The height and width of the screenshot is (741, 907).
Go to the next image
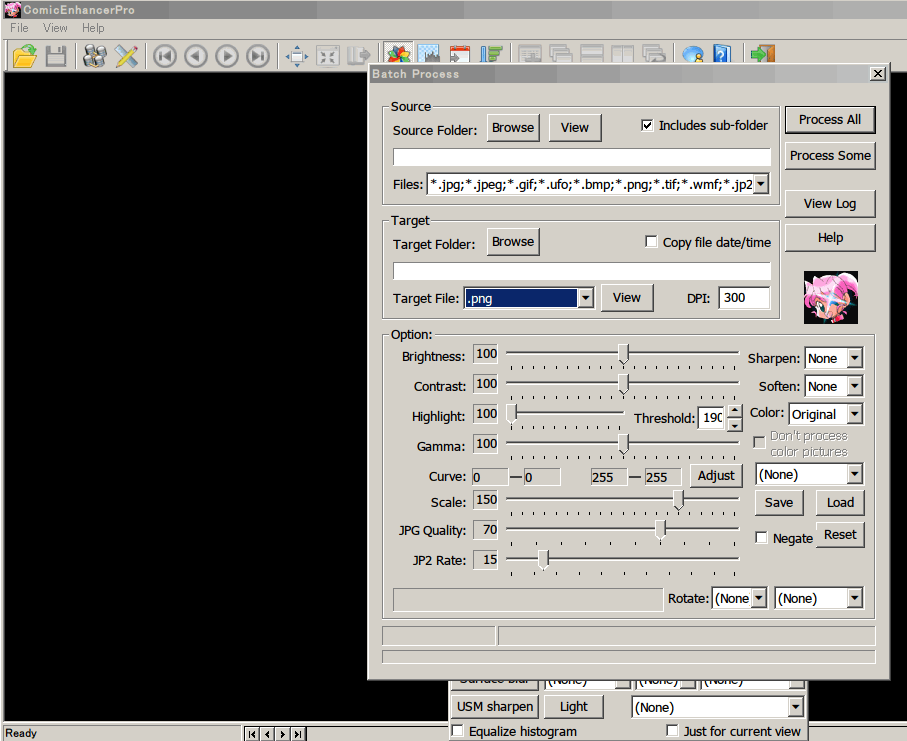[227, 56]
